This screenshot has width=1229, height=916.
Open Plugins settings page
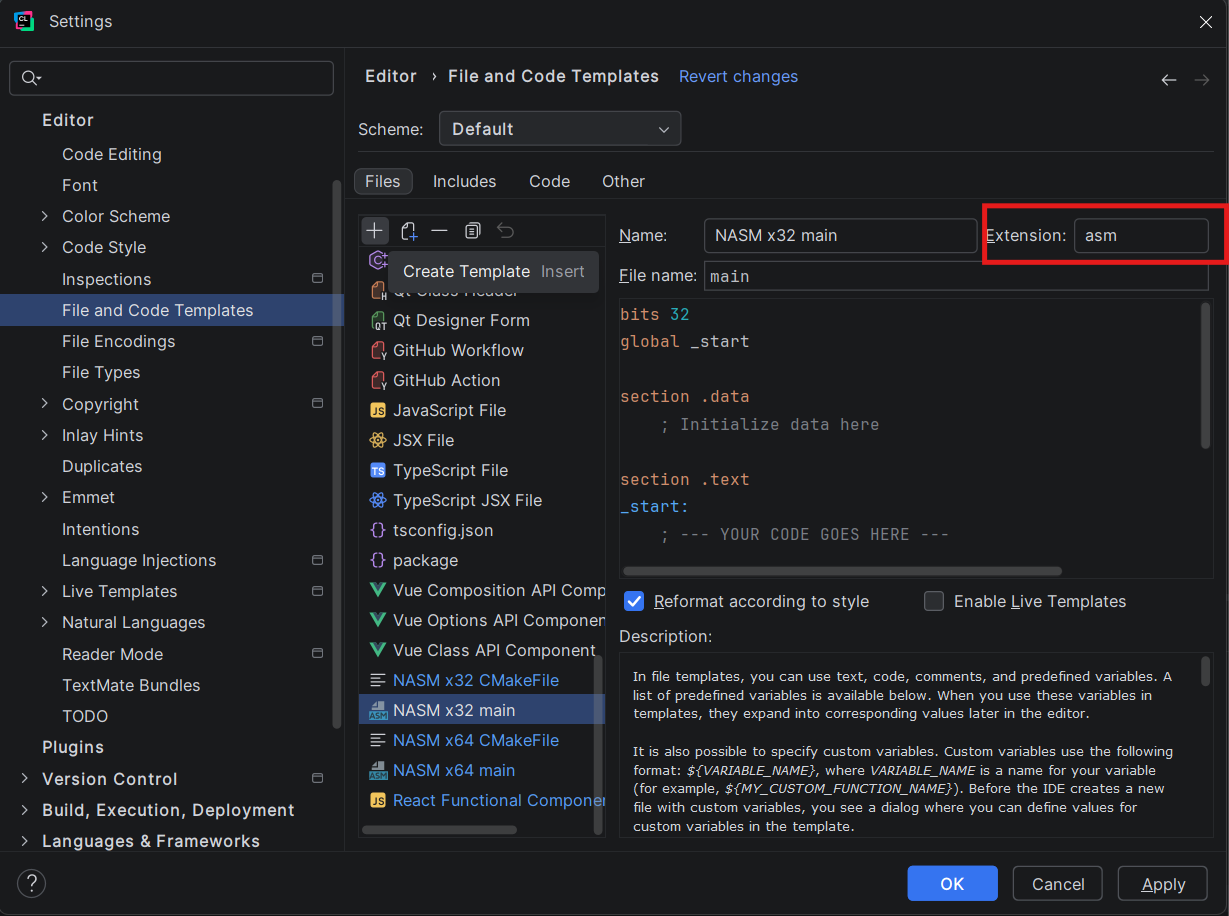(x=73, y=747)
